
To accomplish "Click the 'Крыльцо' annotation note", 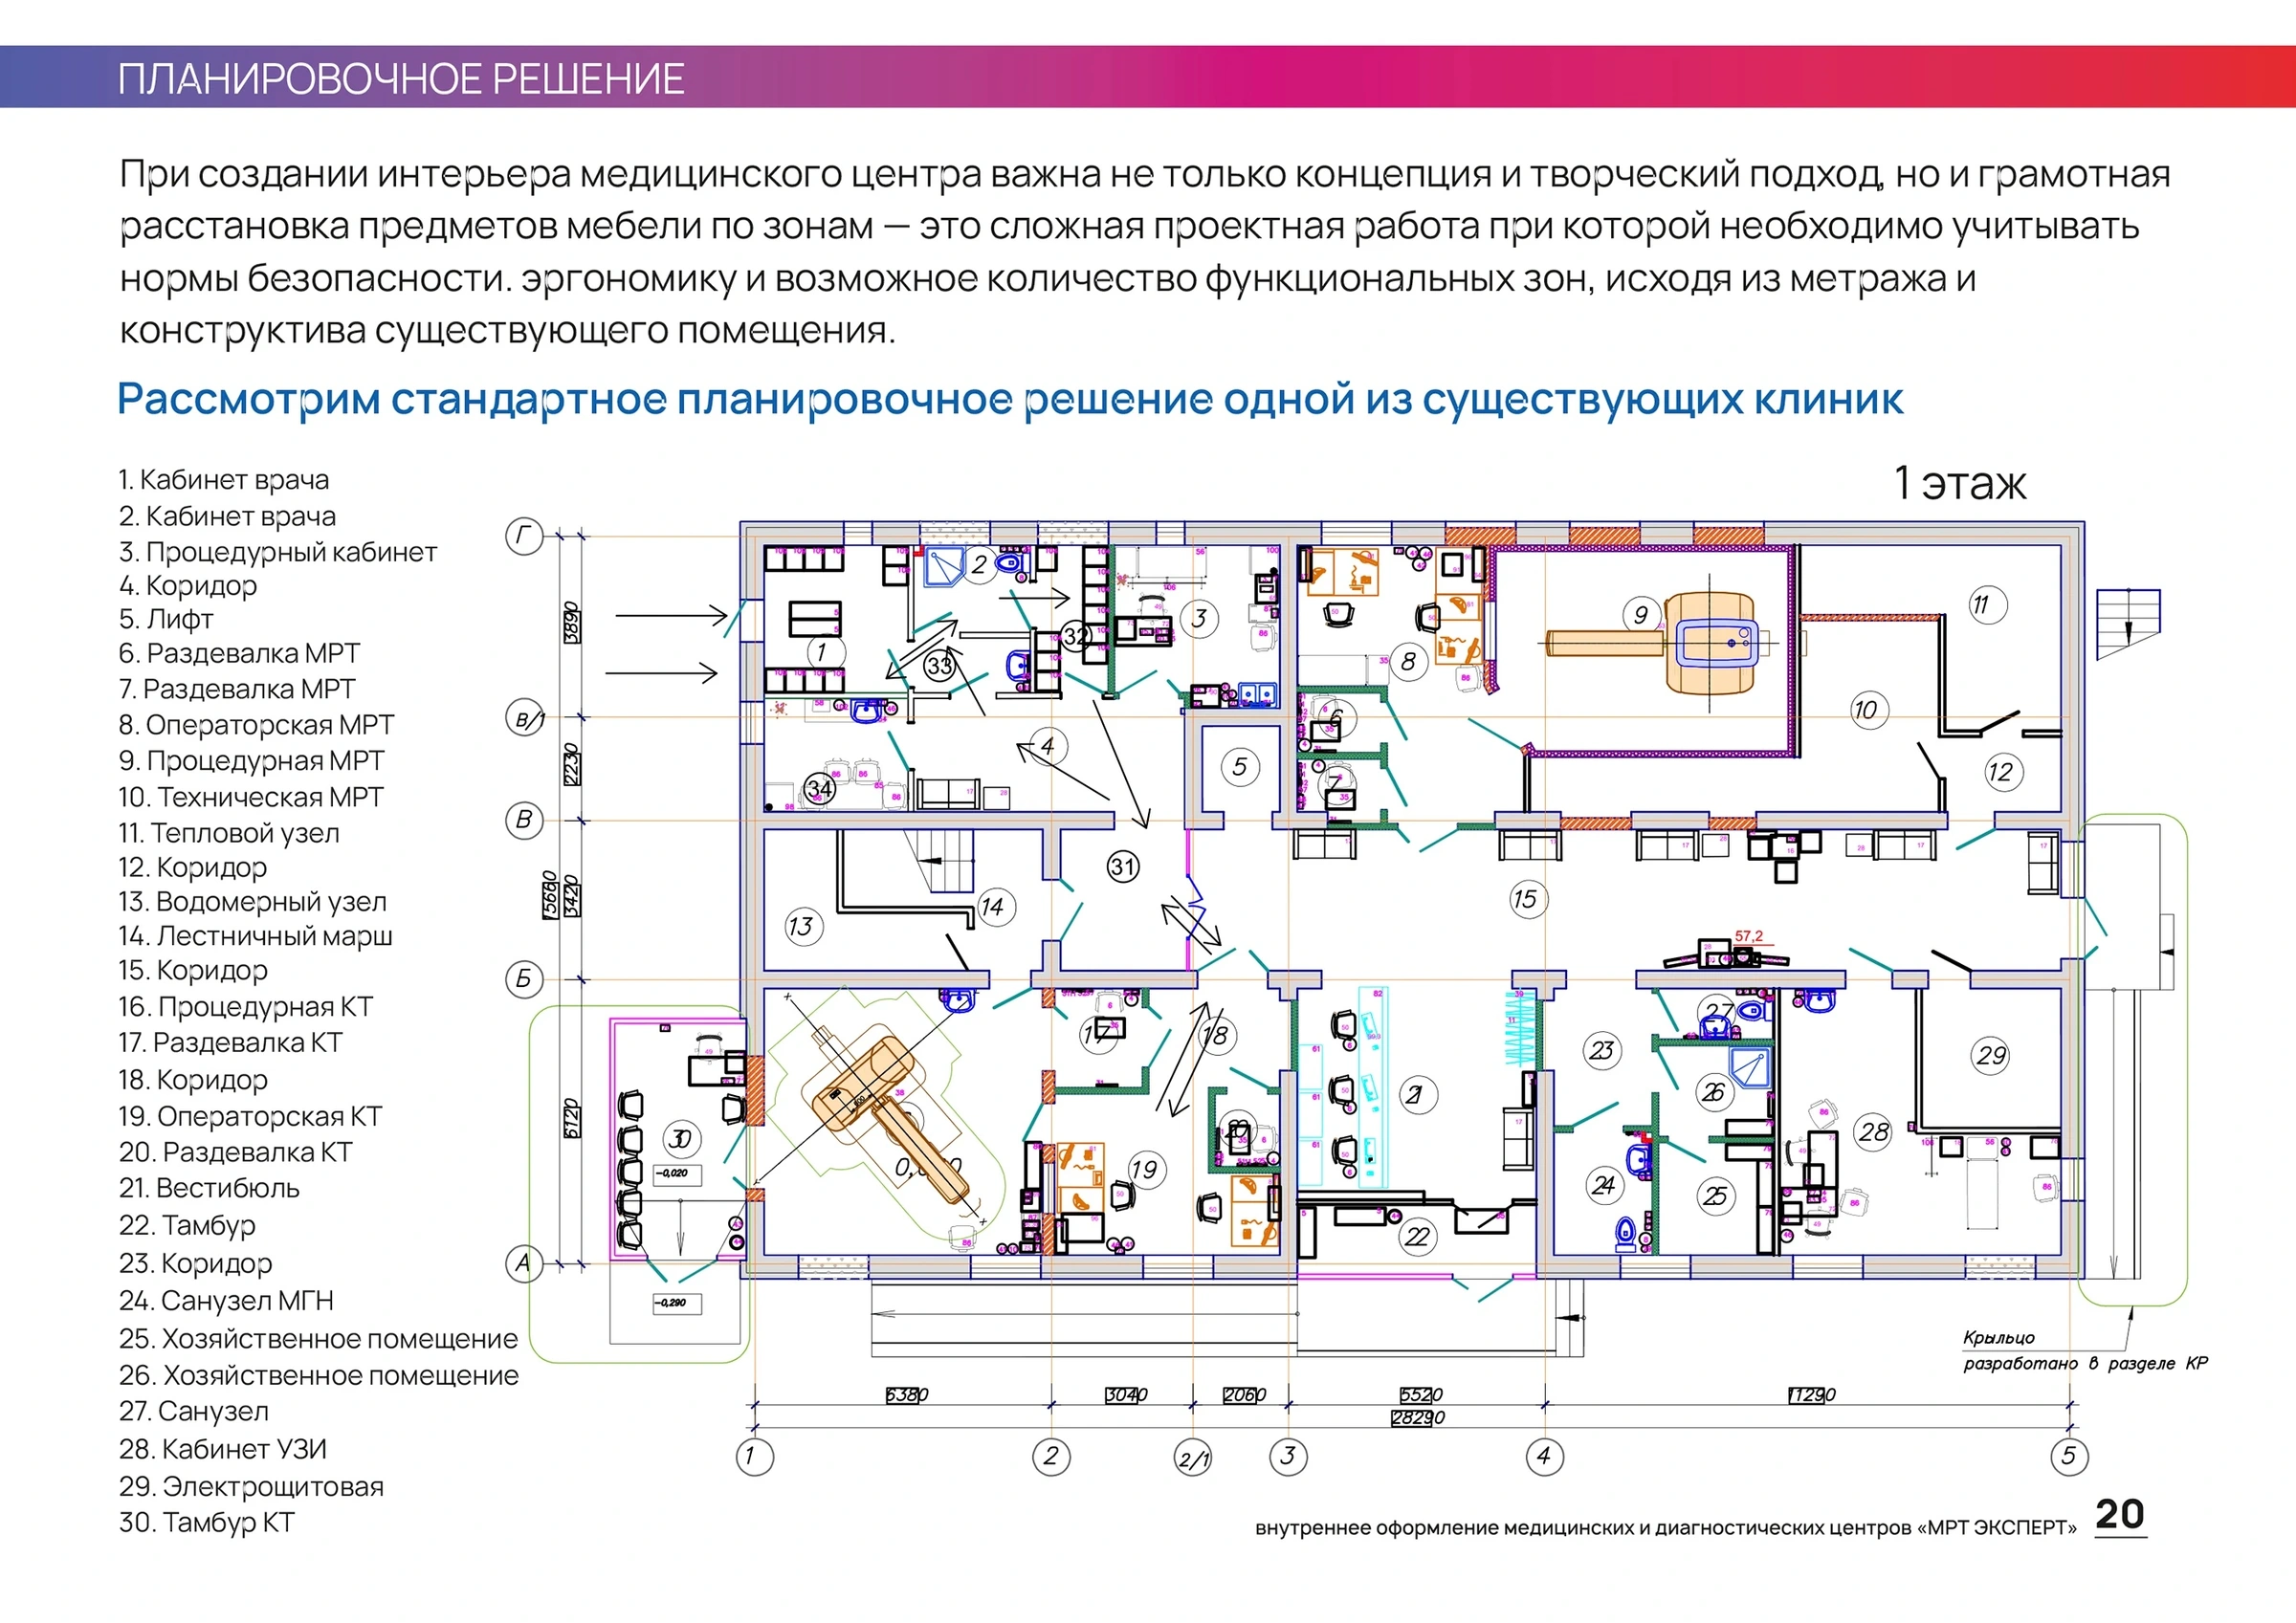I will pyautogui.click(x=1998, y=1338).
